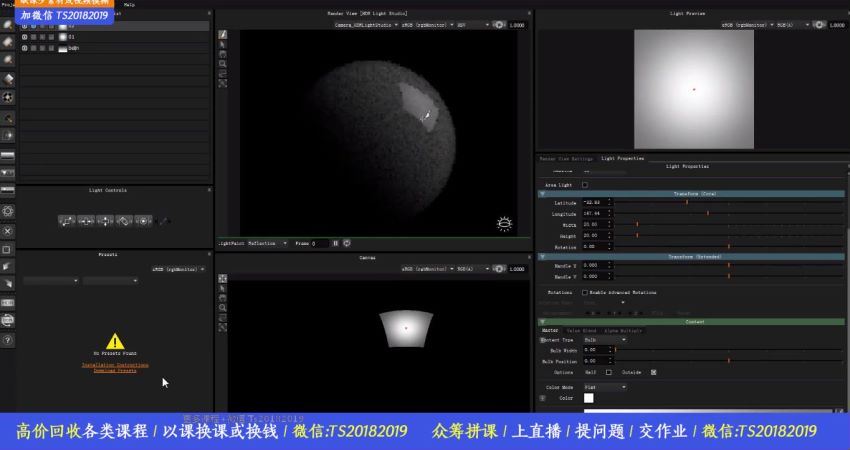Open the Render View camera dropdown
850x450 pixels.
point(366,25)
